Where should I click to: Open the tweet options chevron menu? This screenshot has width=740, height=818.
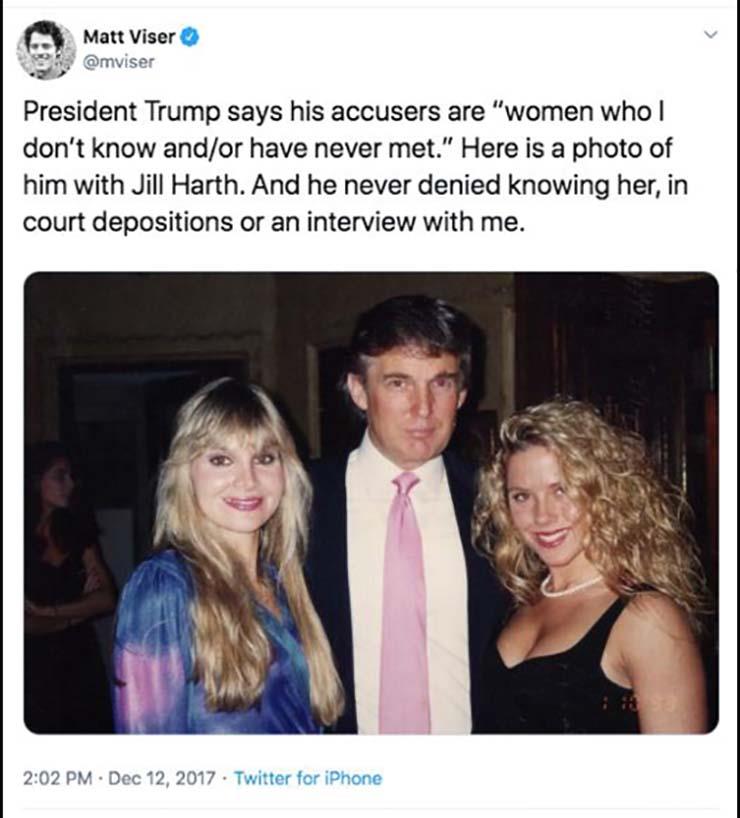(711, 35)
